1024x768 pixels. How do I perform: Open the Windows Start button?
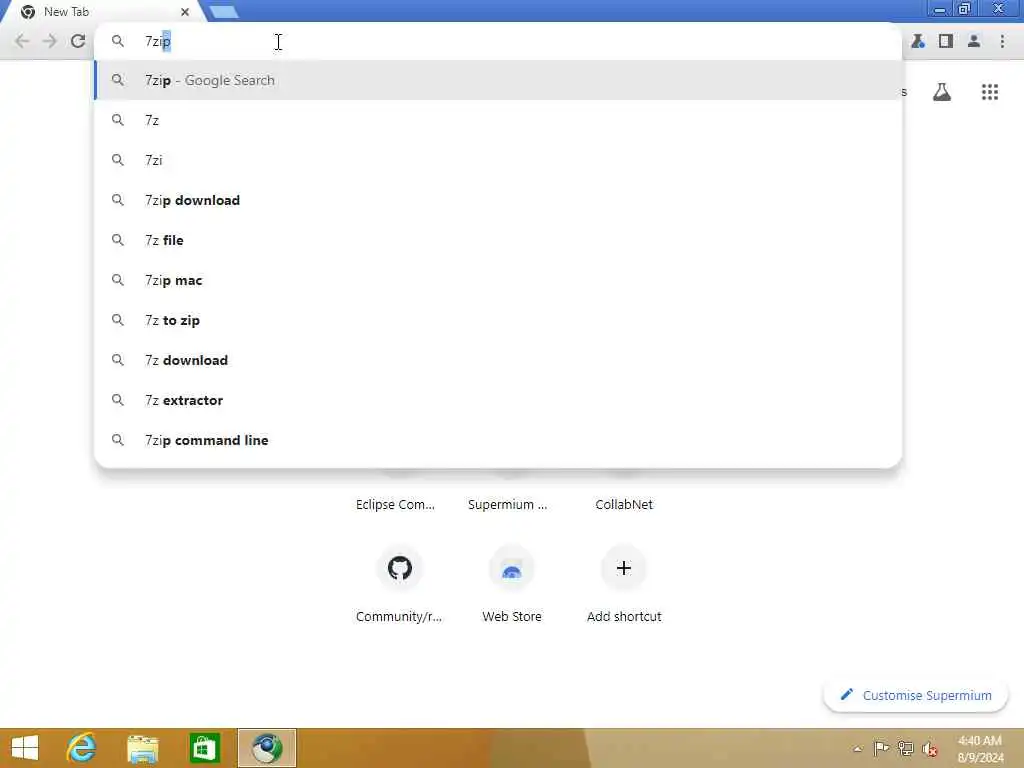pyautogui.click(x=25, y=748)
